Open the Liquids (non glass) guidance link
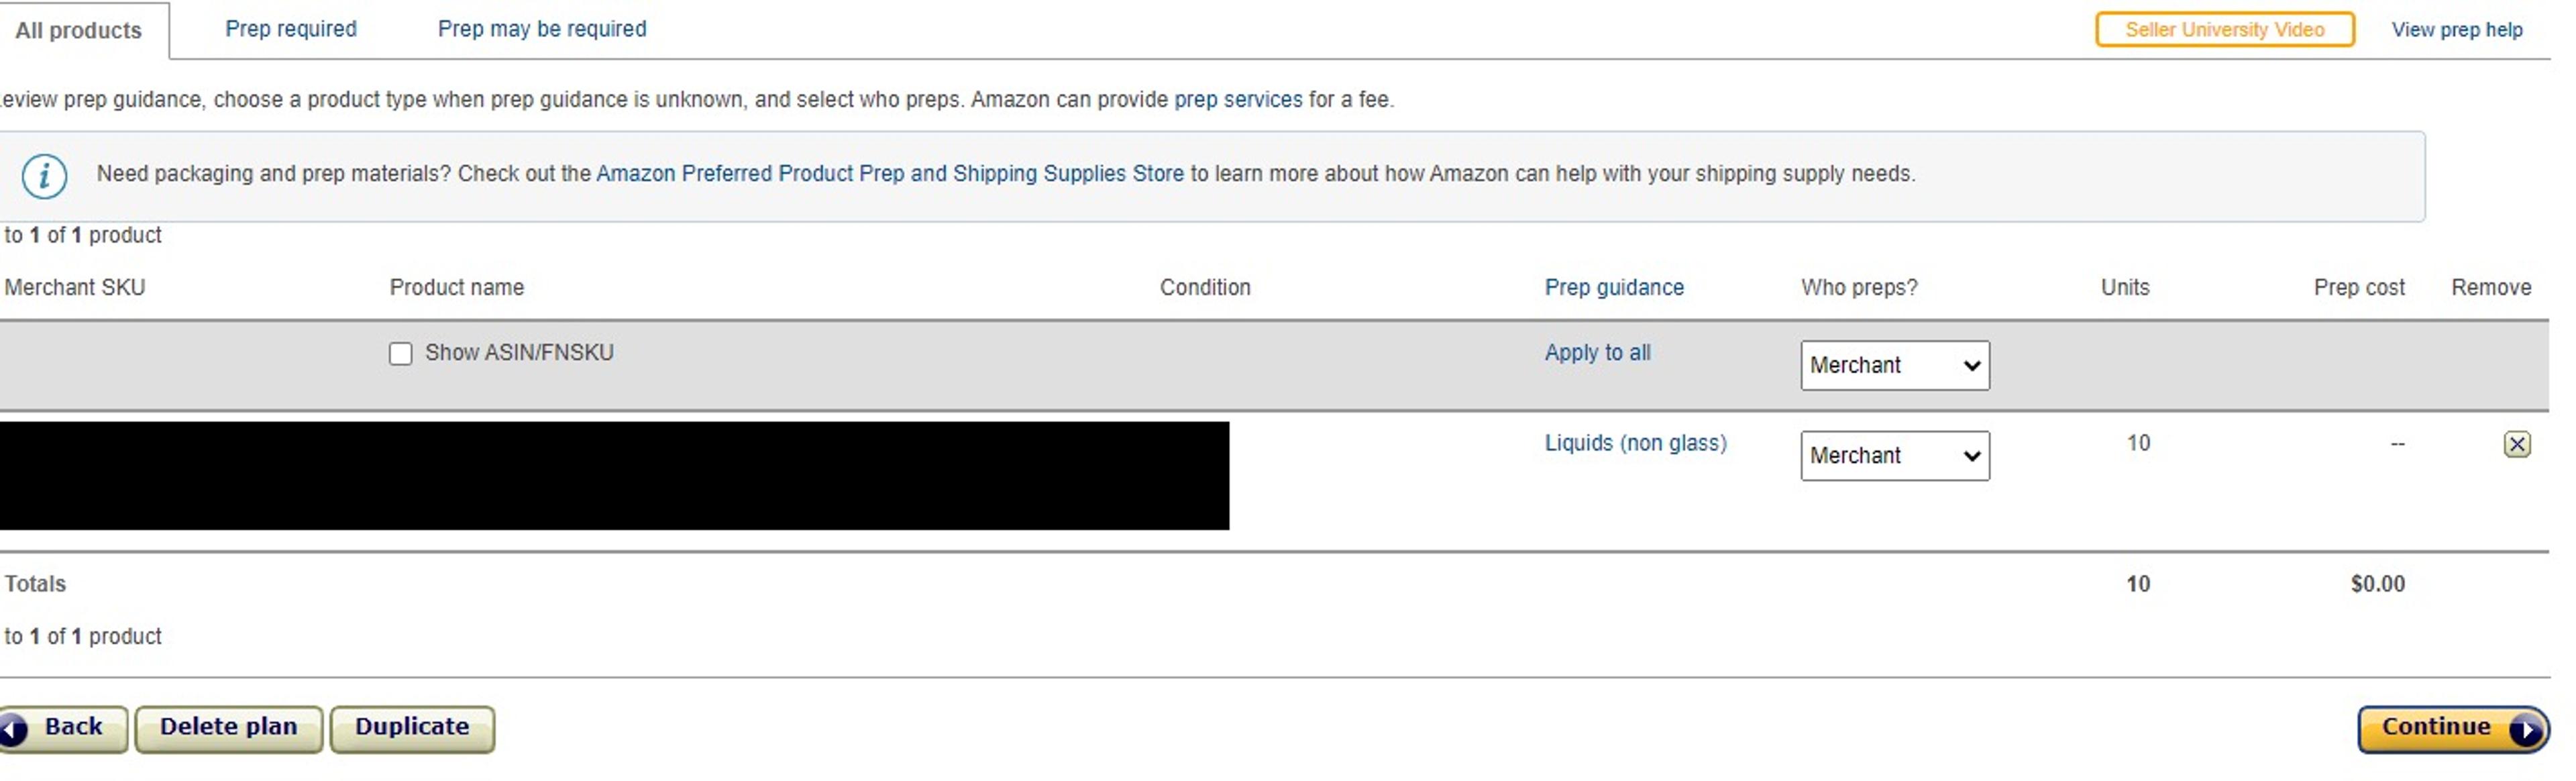 pyautogui.click(x=1635, y=443)
